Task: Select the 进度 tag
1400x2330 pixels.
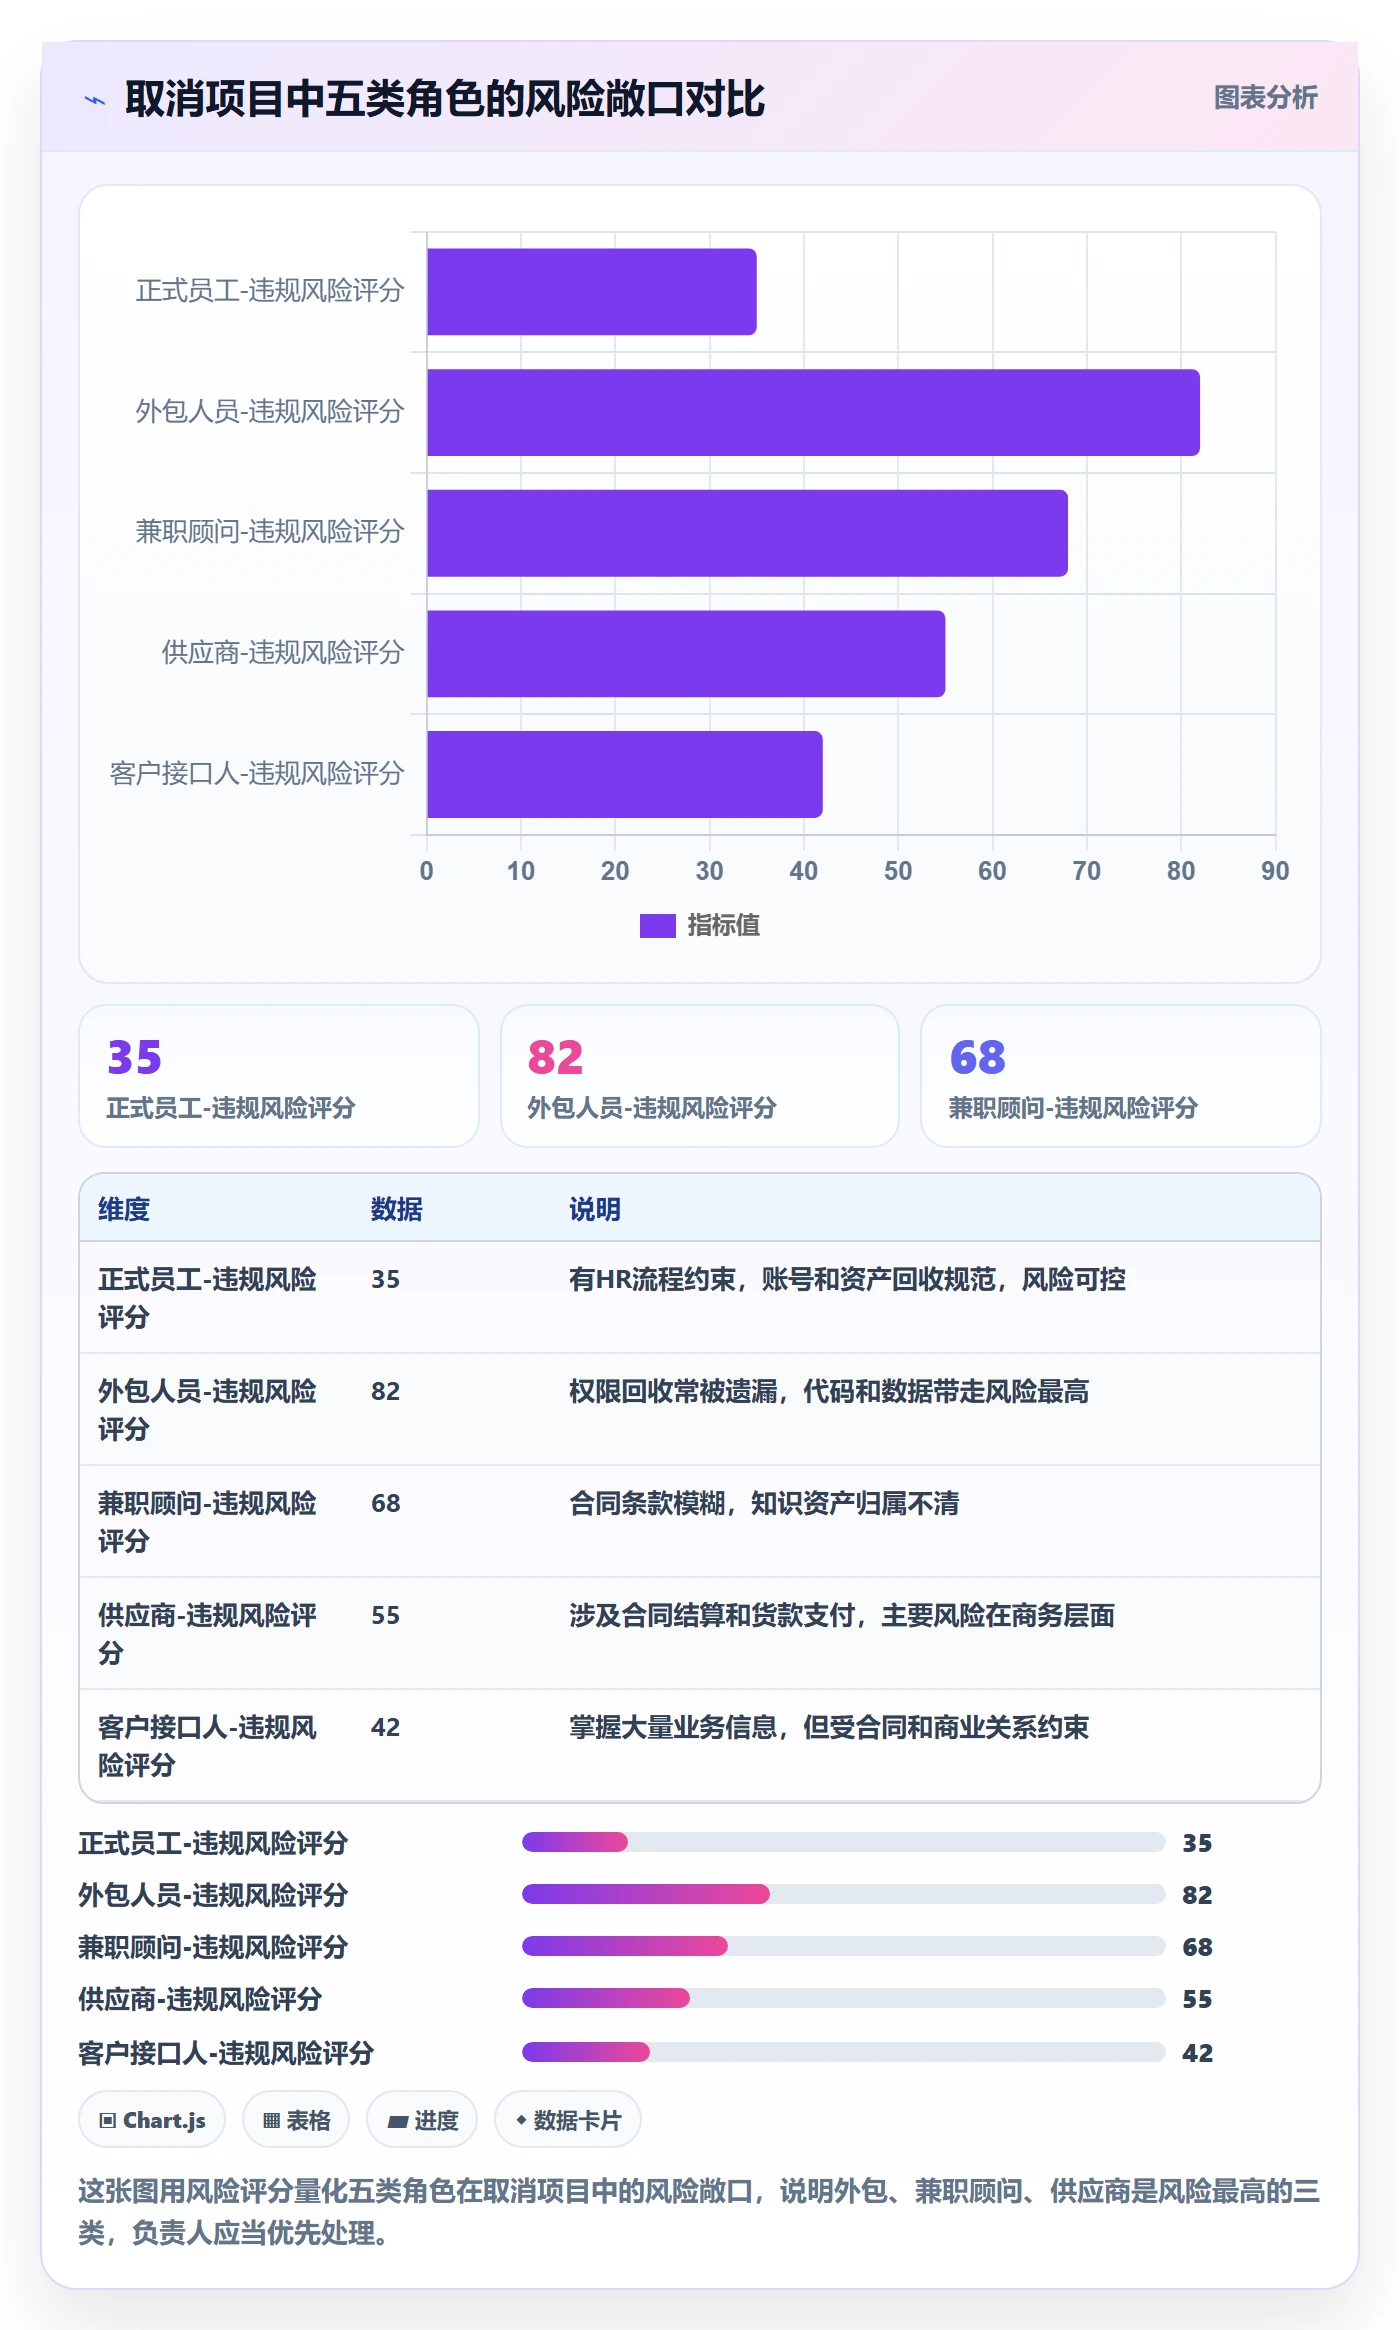Action: click(x=422, y=2120)
